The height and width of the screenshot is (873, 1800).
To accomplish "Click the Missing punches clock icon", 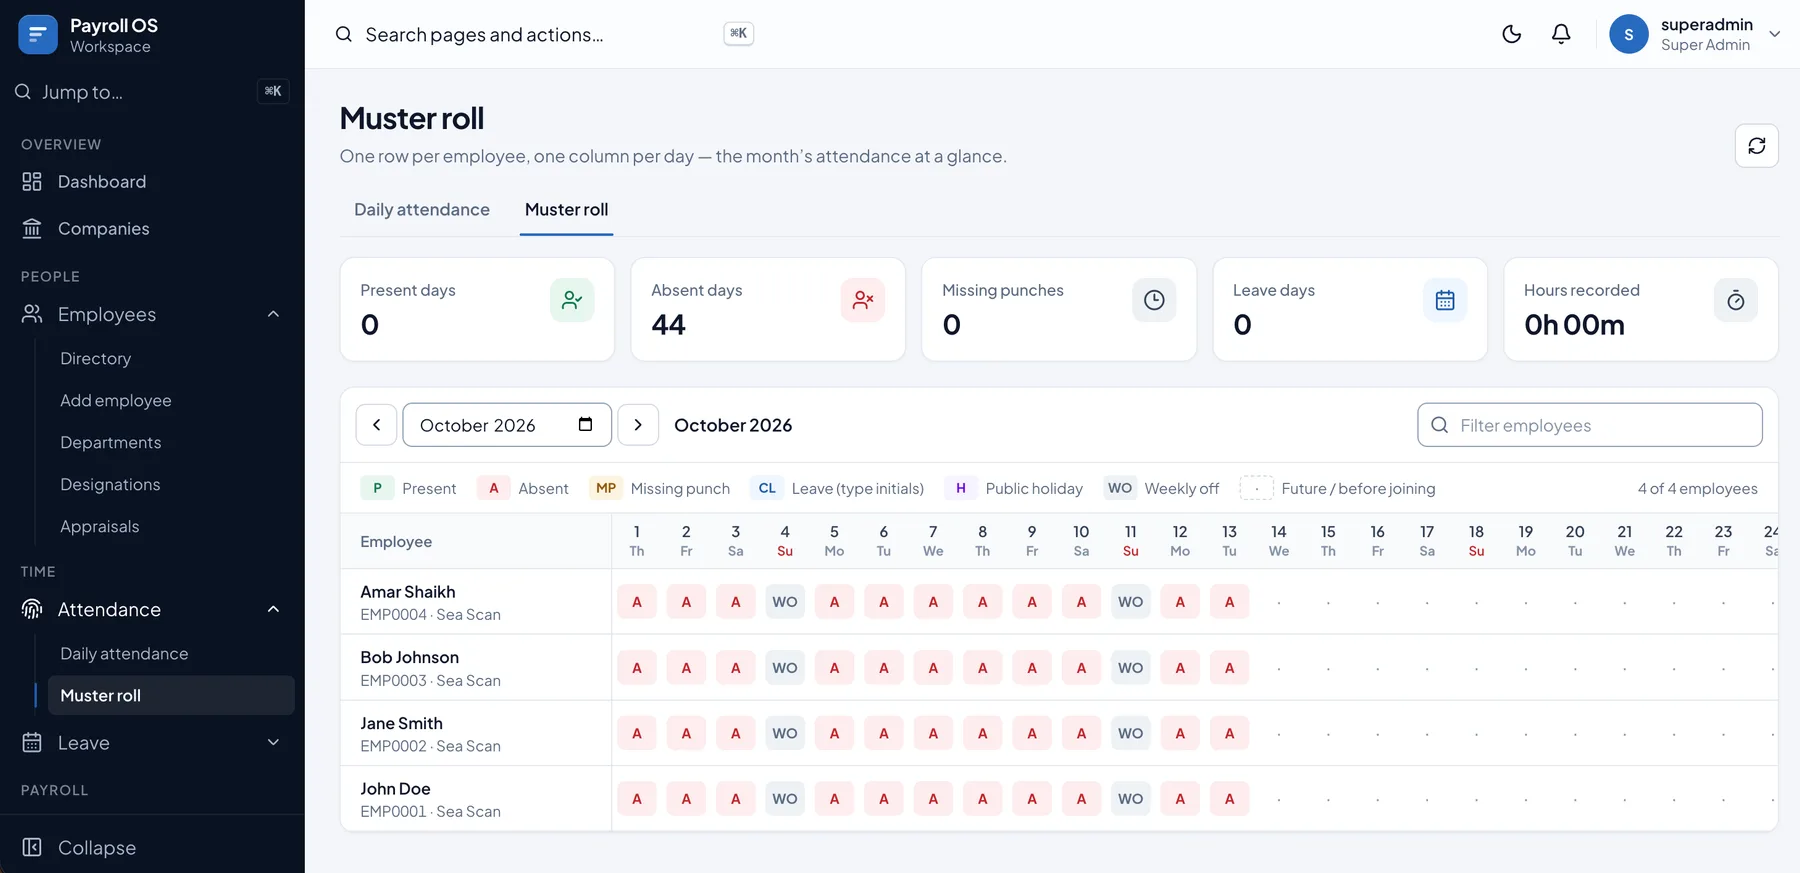I will 1154,300.
